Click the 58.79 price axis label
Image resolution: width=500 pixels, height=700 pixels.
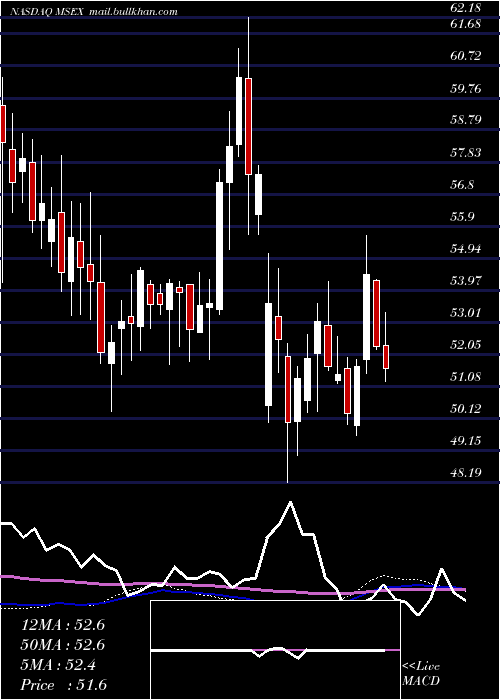coord(466,120)
